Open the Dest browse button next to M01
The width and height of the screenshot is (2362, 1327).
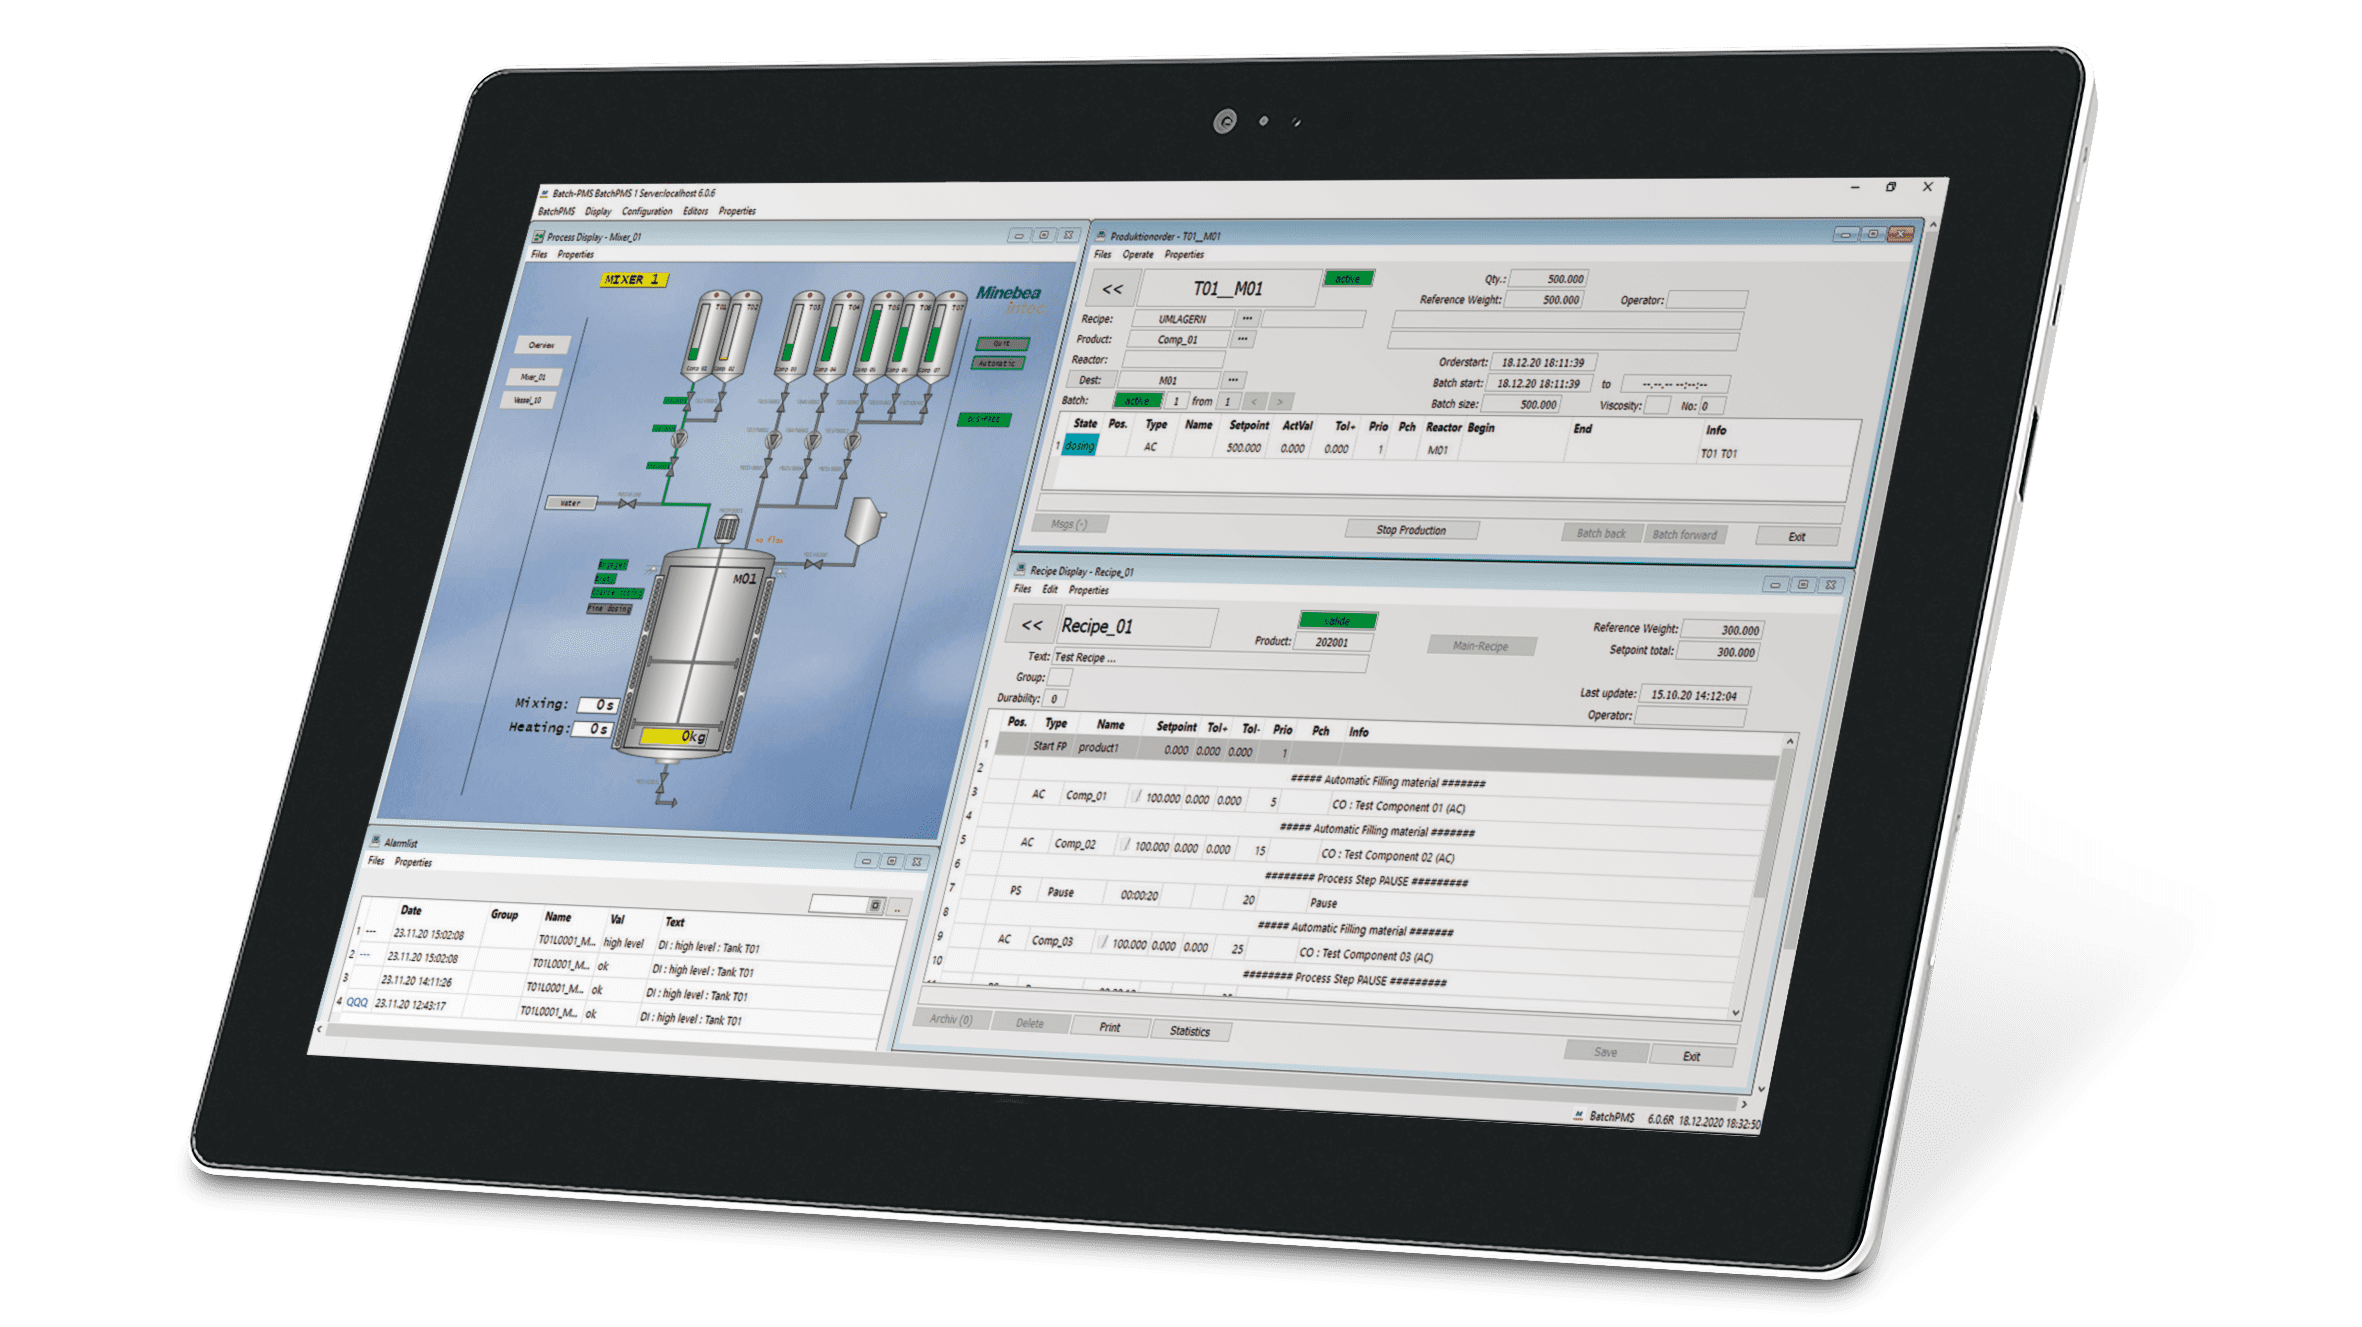(x=1233, y=381)
